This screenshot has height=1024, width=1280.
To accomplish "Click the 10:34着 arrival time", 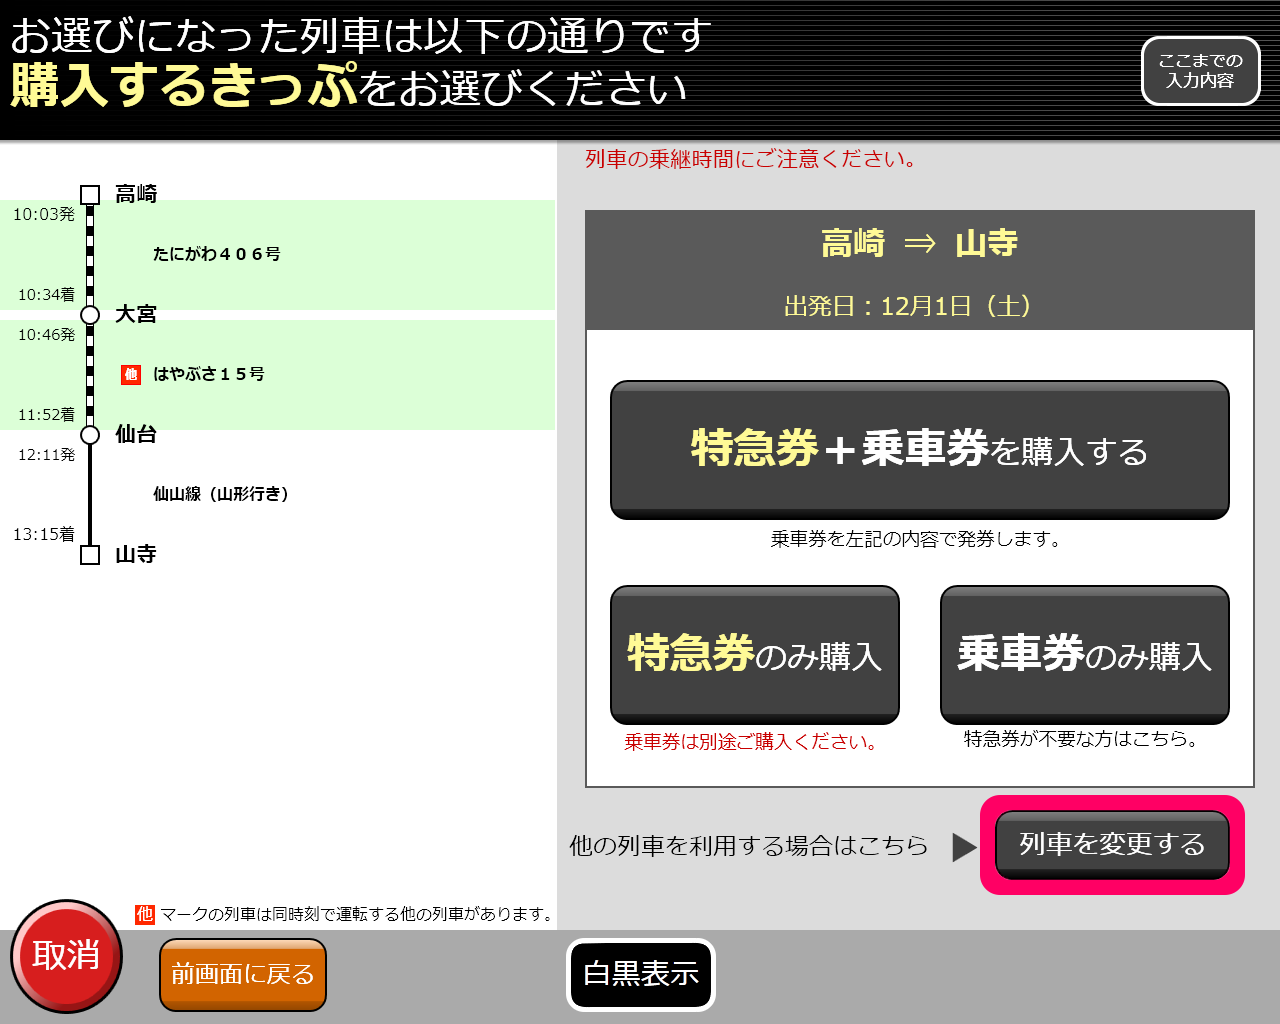I will [47, 295].
